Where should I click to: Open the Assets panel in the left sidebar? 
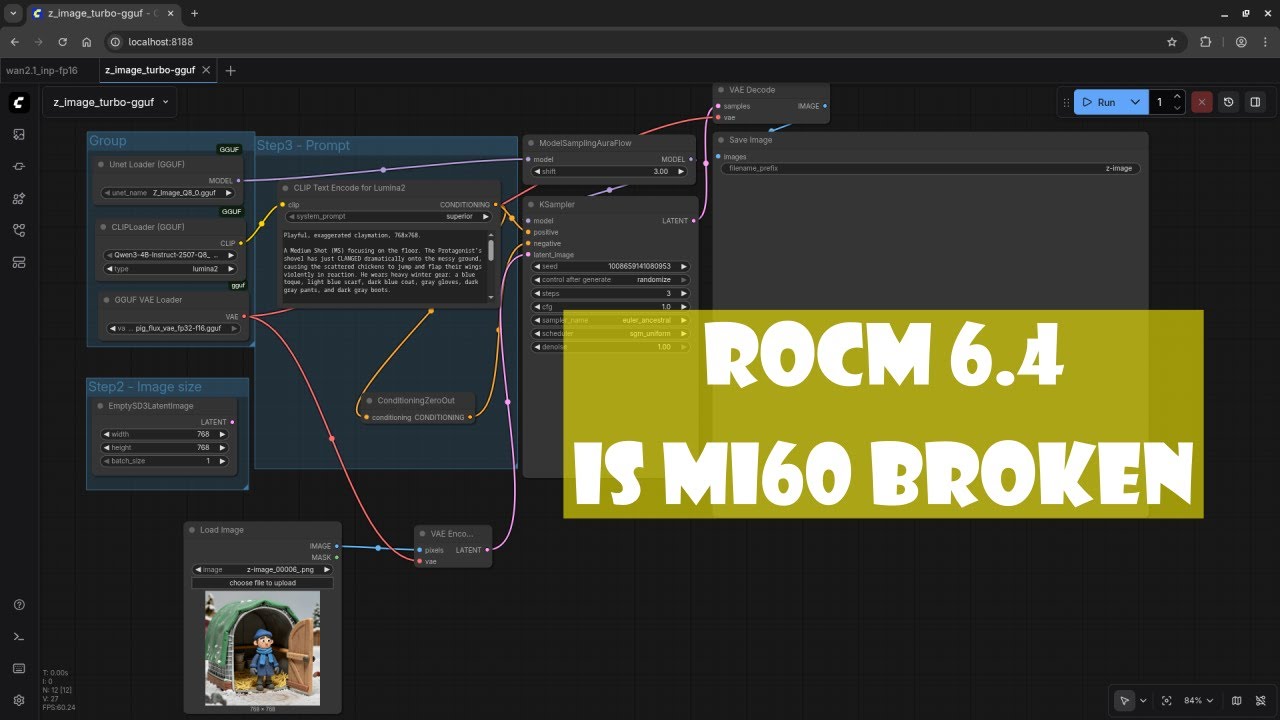tap(19, 134)
